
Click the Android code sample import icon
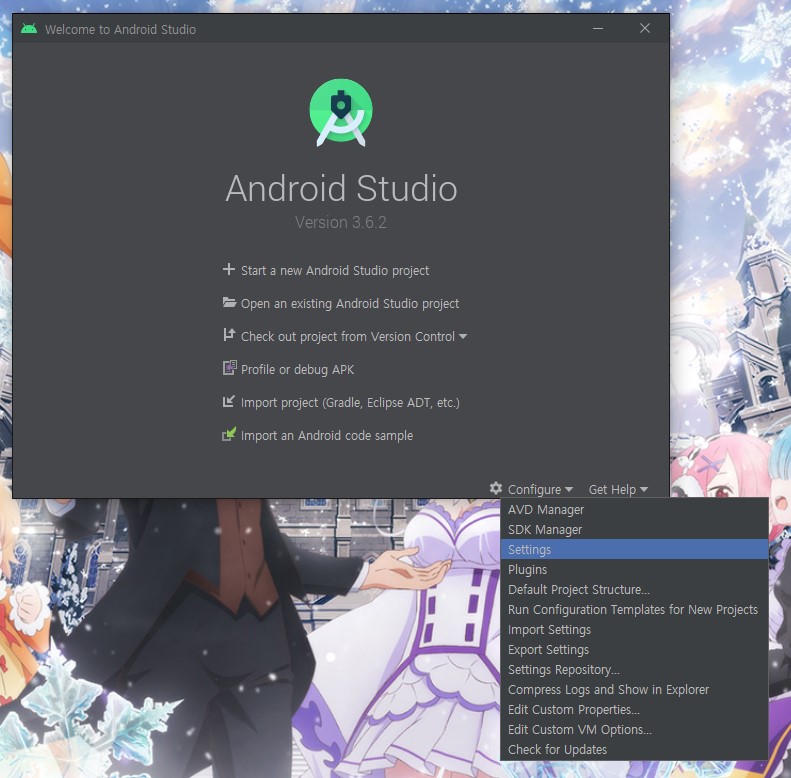pyautogui.click(x=229, y=434)
